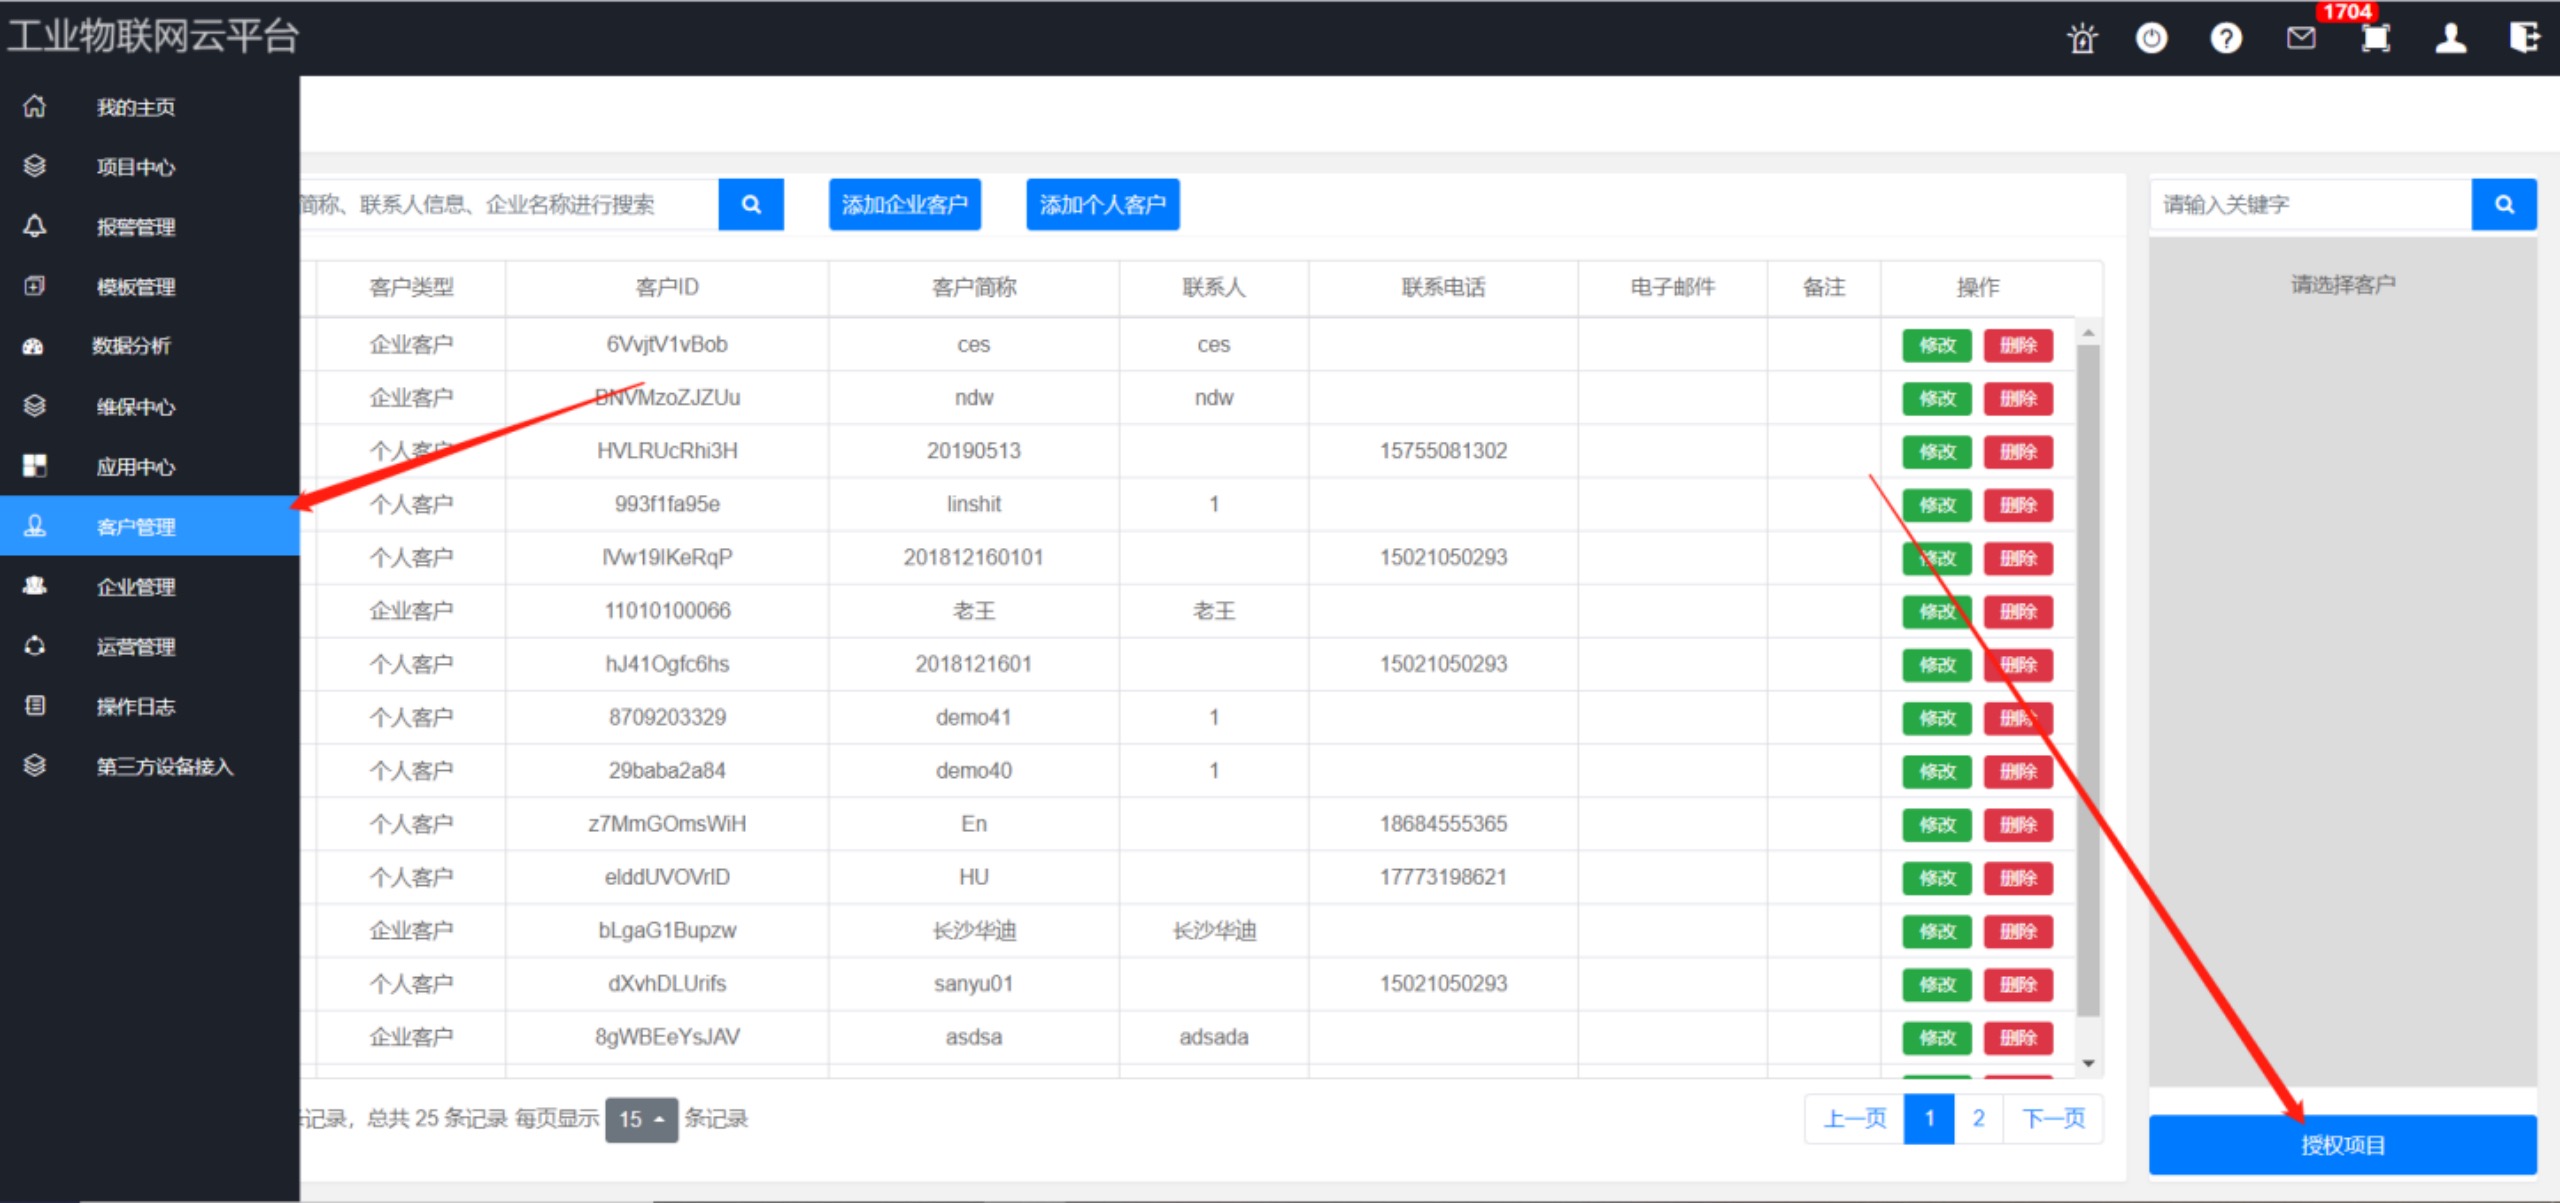
Task: Open the mail messages icon
Action: pyautogui.click(x=2301, y=39)
